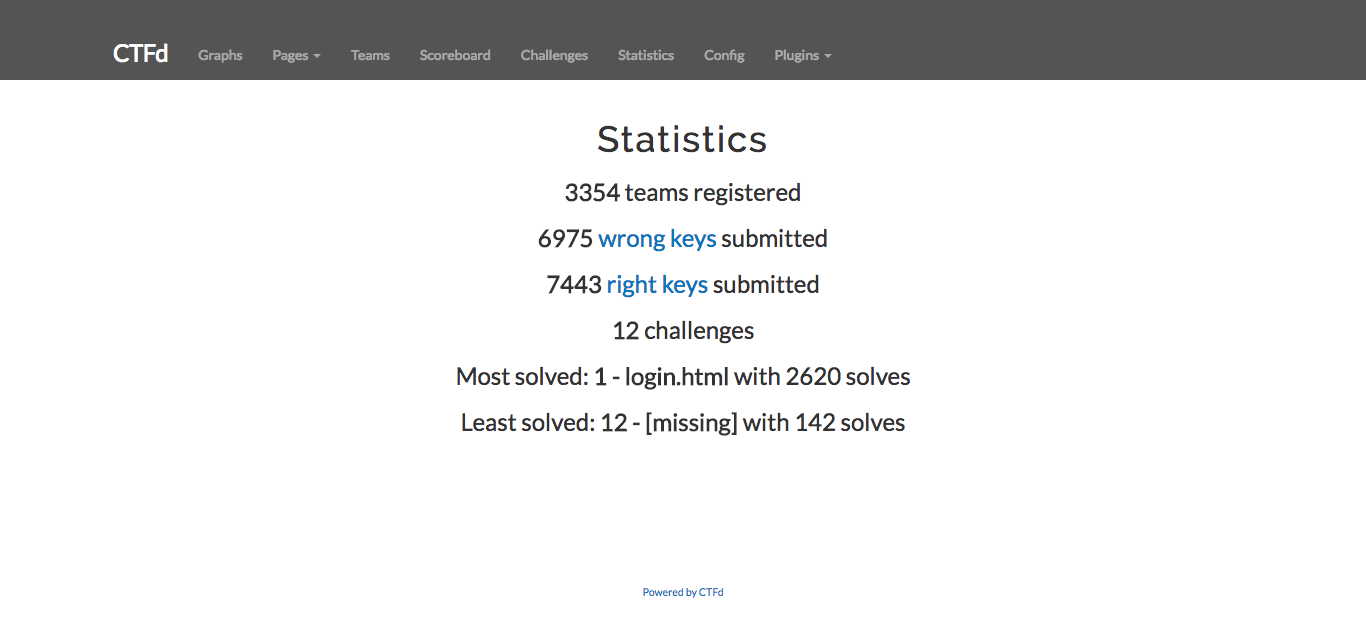Follow the "right keys" link
This screenshot has width=1366, height=627.
[657, 285]
